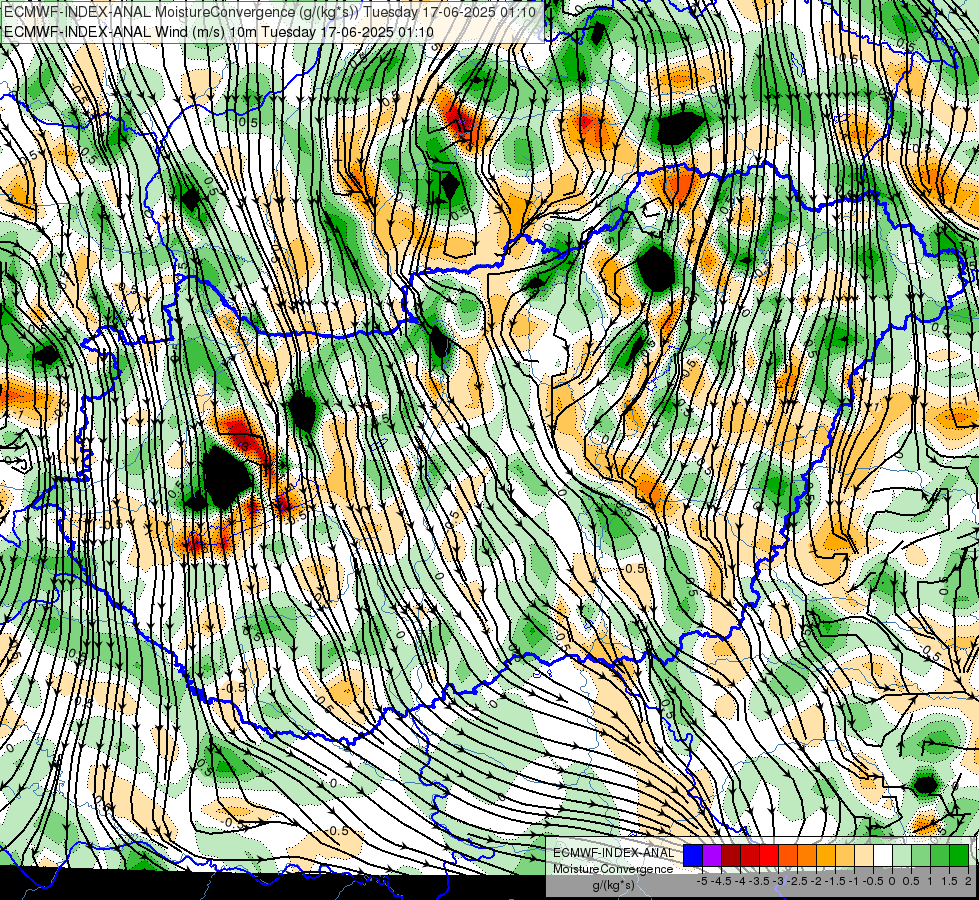Click the white legend swatch between -0.5 and 0
This screenshot has width=979, height=900.
[883, 856]
